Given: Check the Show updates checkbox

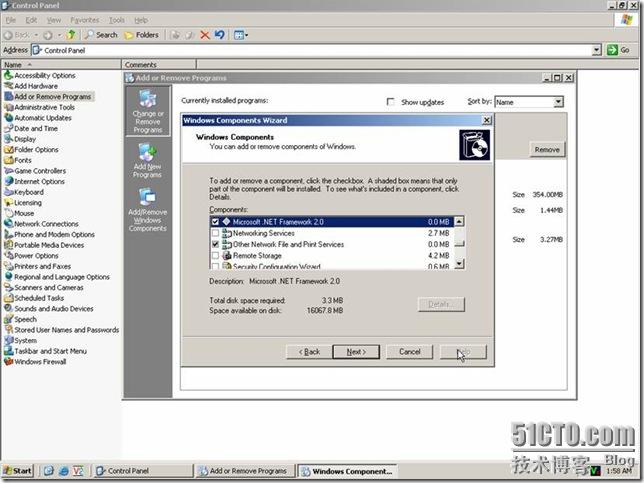Looking at the screenshot, I should [x=391, y=101].
